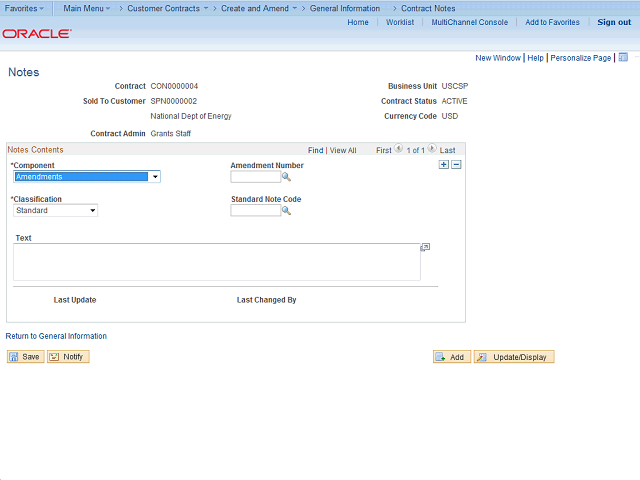Viewport: 640px width, 480px height.
Task: Click the Oracle logo
Action: [x=37, y=33]
